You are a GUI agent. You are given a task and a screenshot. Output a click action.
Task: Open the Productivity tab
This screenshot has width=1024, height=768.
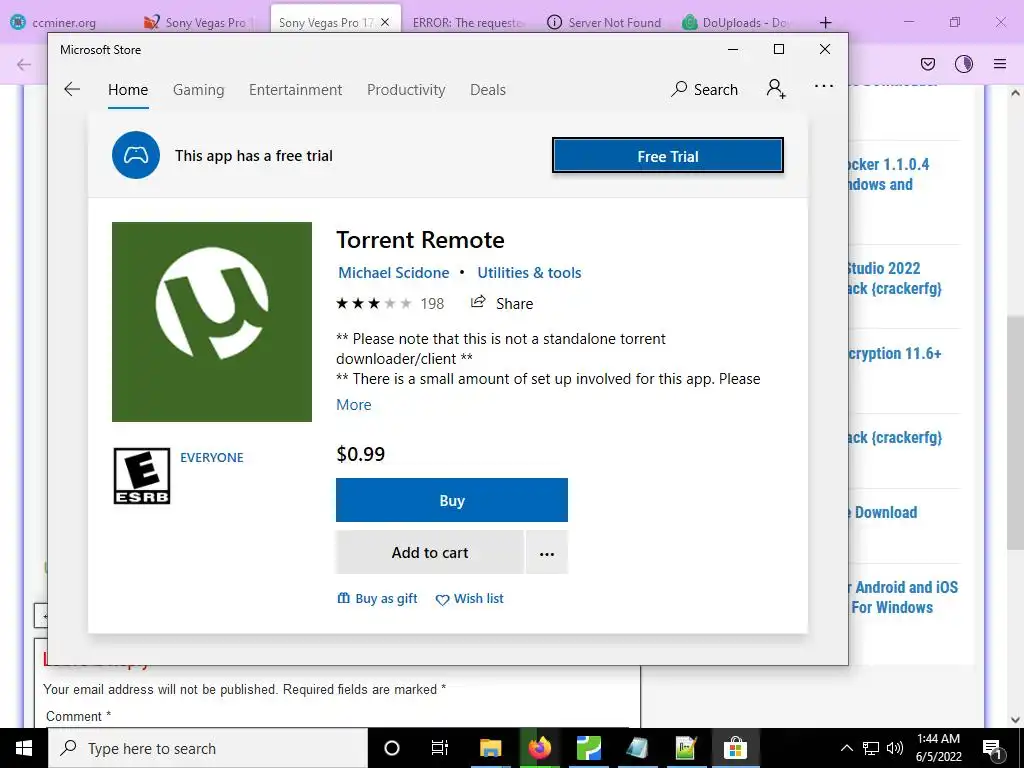406,90
